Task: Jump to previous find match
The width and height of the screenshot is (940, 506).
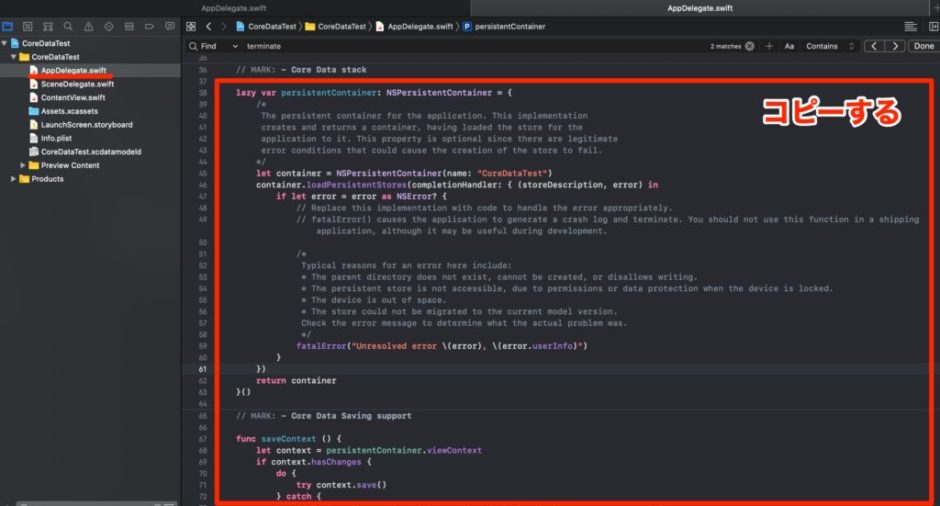Action: [x=874, y=46]
